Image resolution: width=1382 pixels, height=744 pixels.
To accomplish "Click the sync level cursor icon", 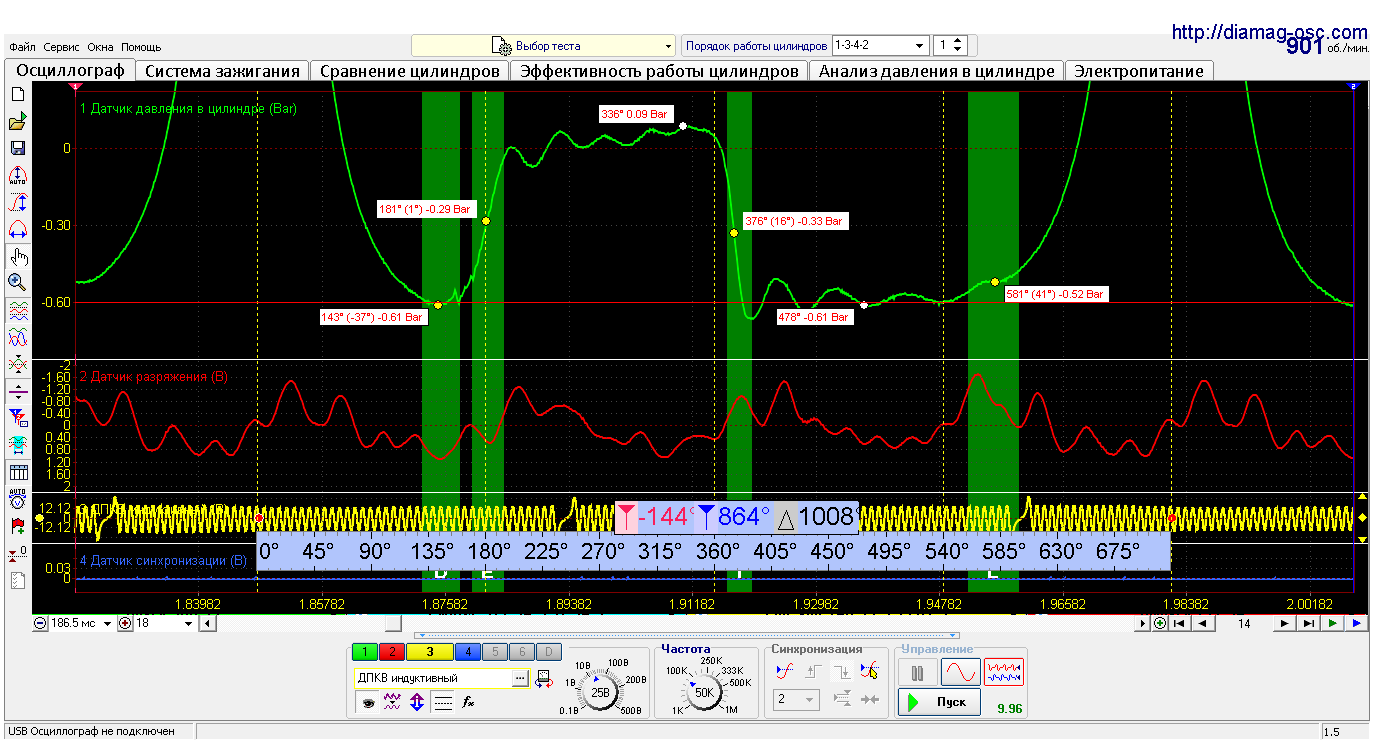I will [x=870, y=671].
